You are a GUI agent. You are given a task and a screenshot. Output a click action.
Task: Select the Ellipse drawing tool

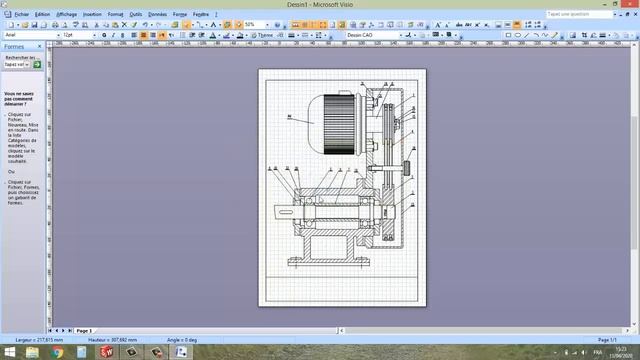point(518,35)
